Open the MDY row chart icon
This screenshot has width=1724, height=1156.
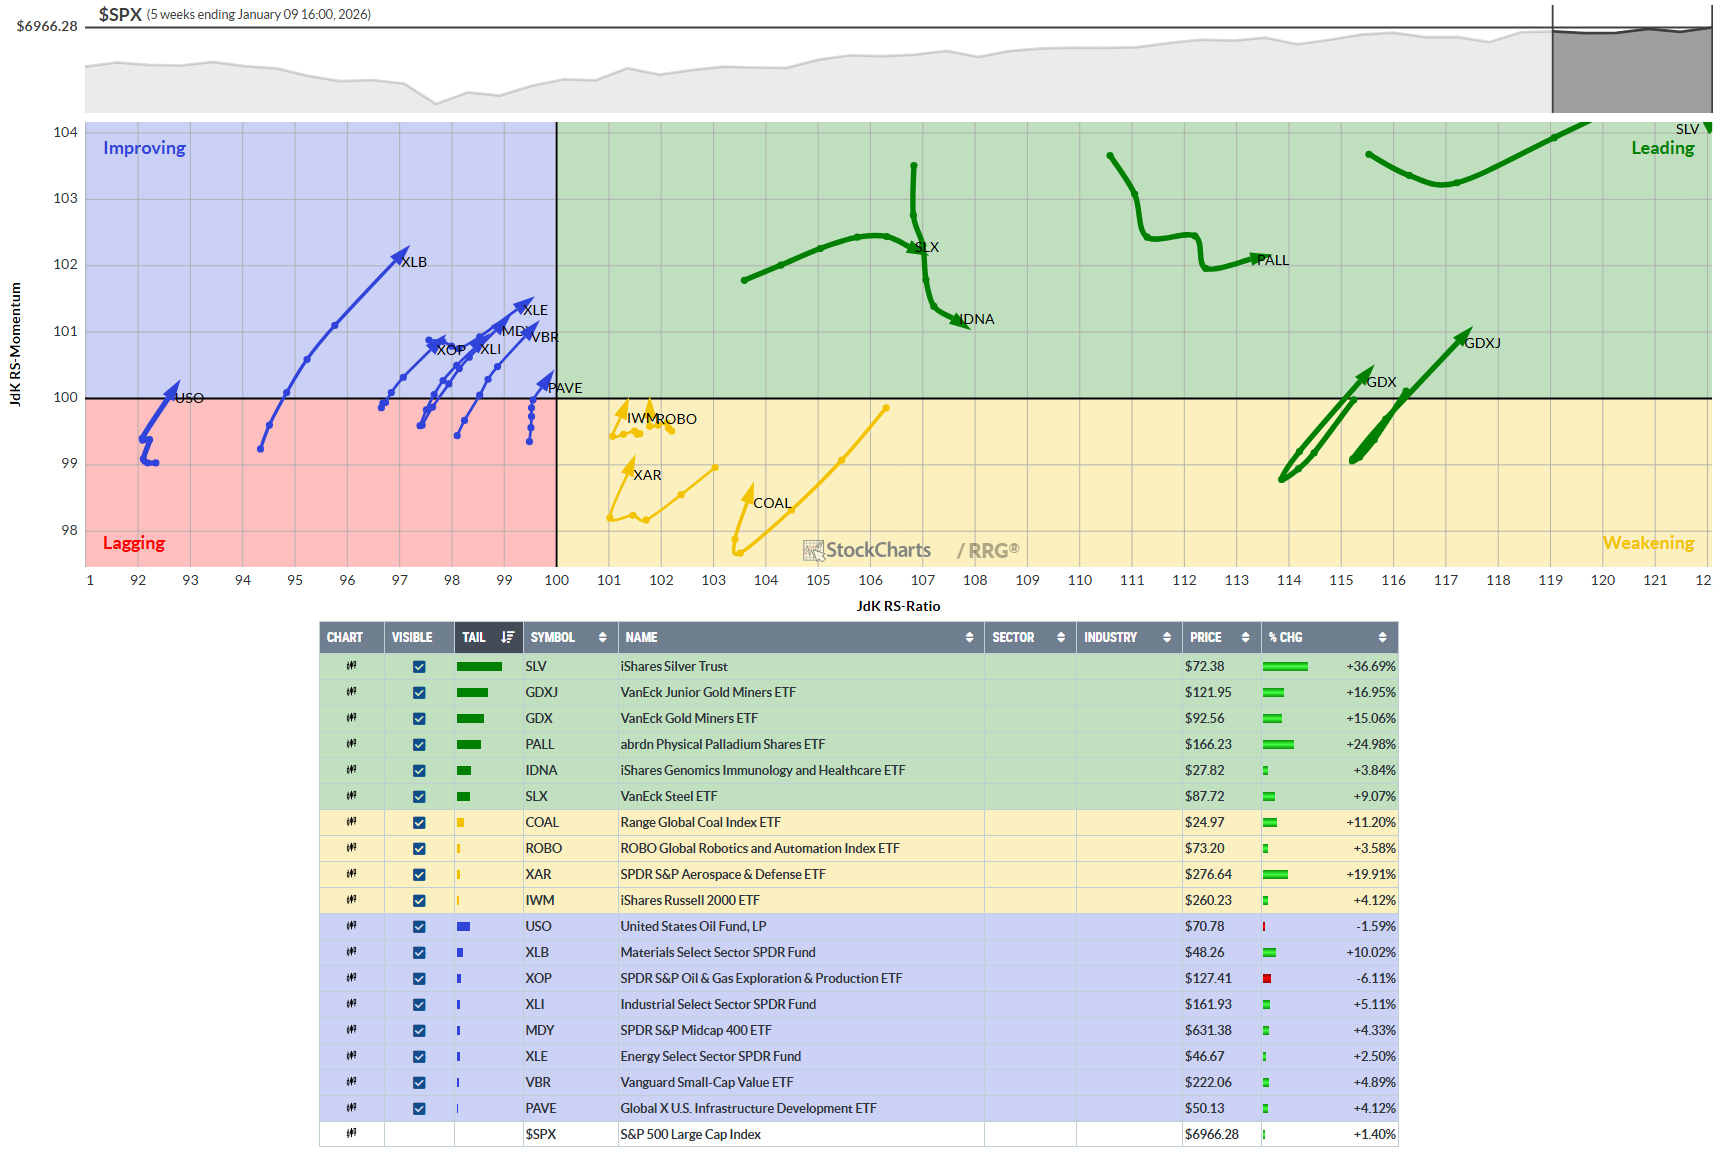[351, 1030]
